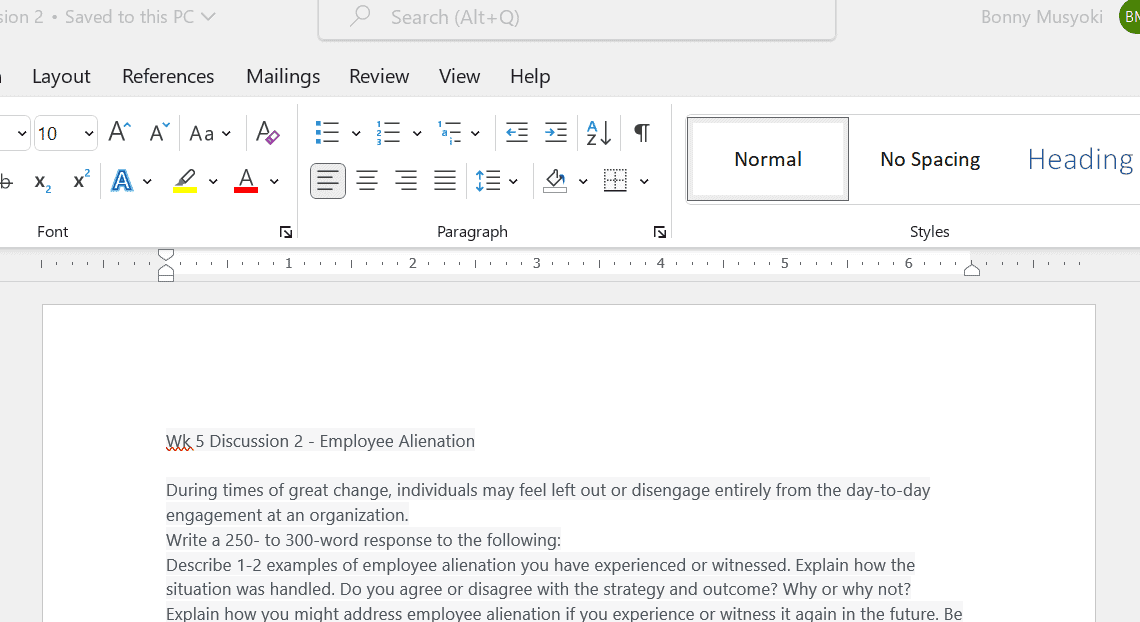Click in the Search box
The width and height of the screenshot is (1140, 622).
point(576,17)
